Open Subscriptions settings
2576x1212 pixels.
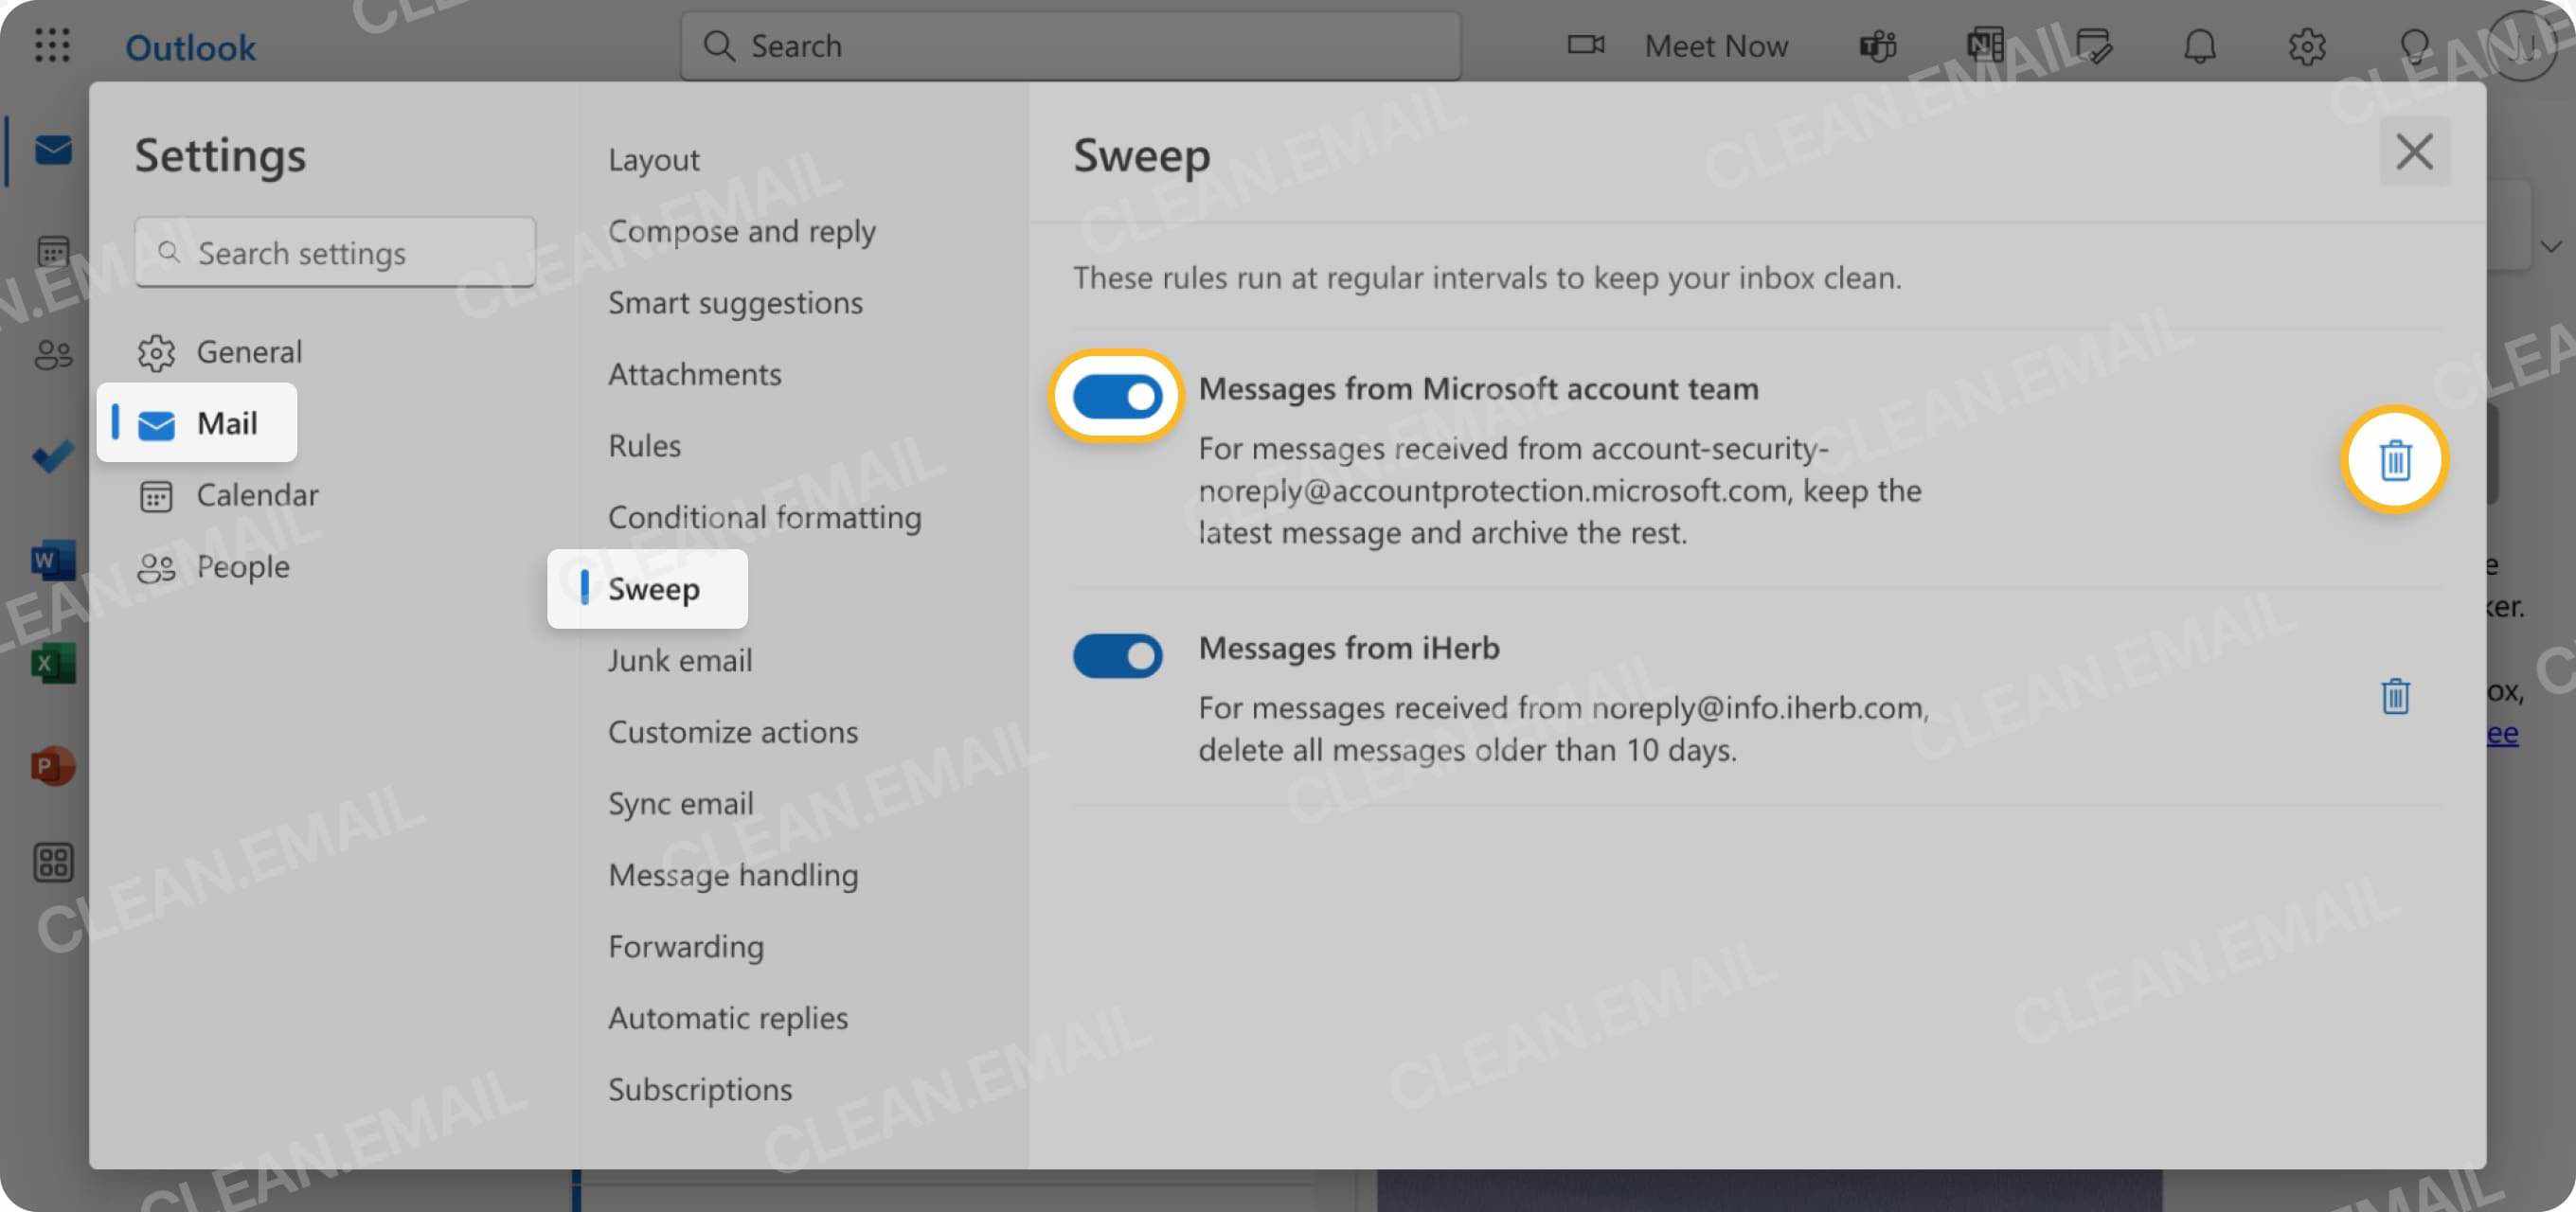(x=700, y=1089)
